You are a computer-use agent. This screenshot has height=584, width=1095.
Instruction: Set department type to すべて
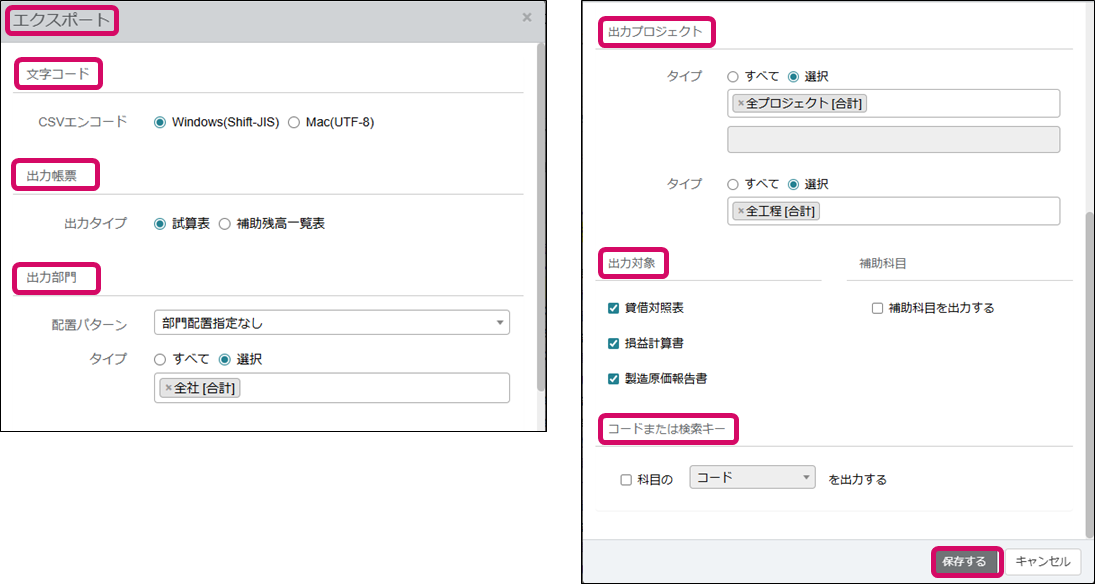click(x=160, y=359)
